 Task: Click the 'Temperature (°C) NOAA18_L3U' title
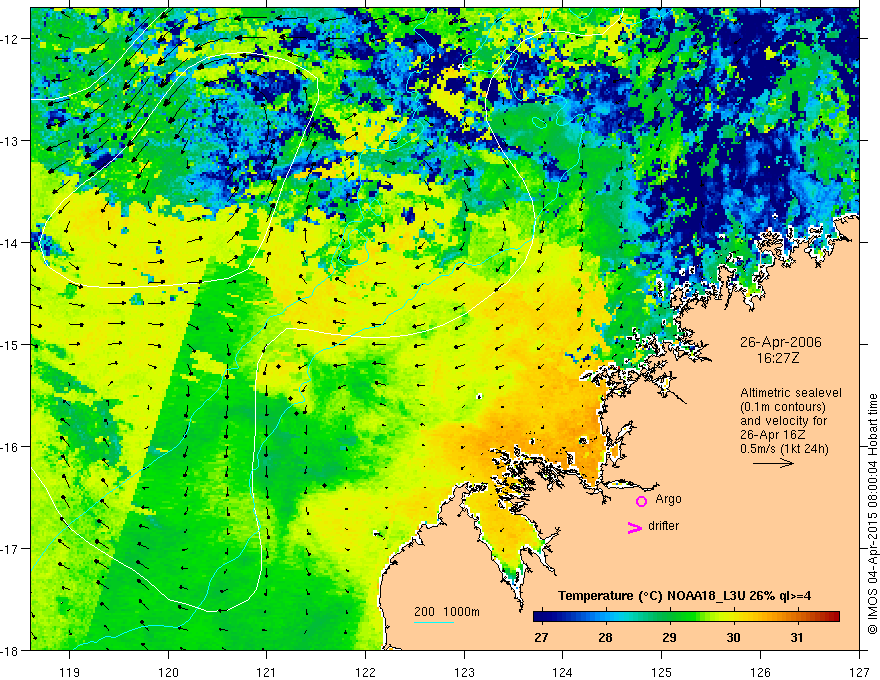click(x=684, y=596)
